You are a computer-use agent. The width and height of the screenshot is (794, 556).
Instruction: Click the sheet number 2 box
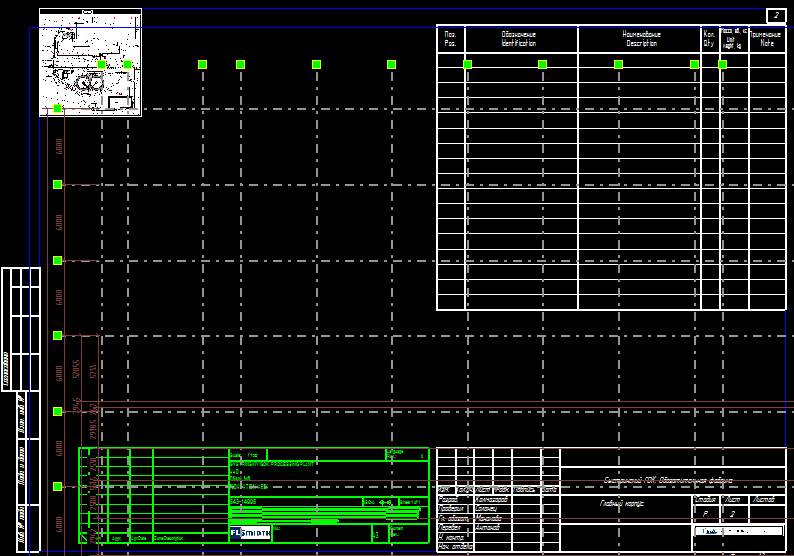(776, 15)
